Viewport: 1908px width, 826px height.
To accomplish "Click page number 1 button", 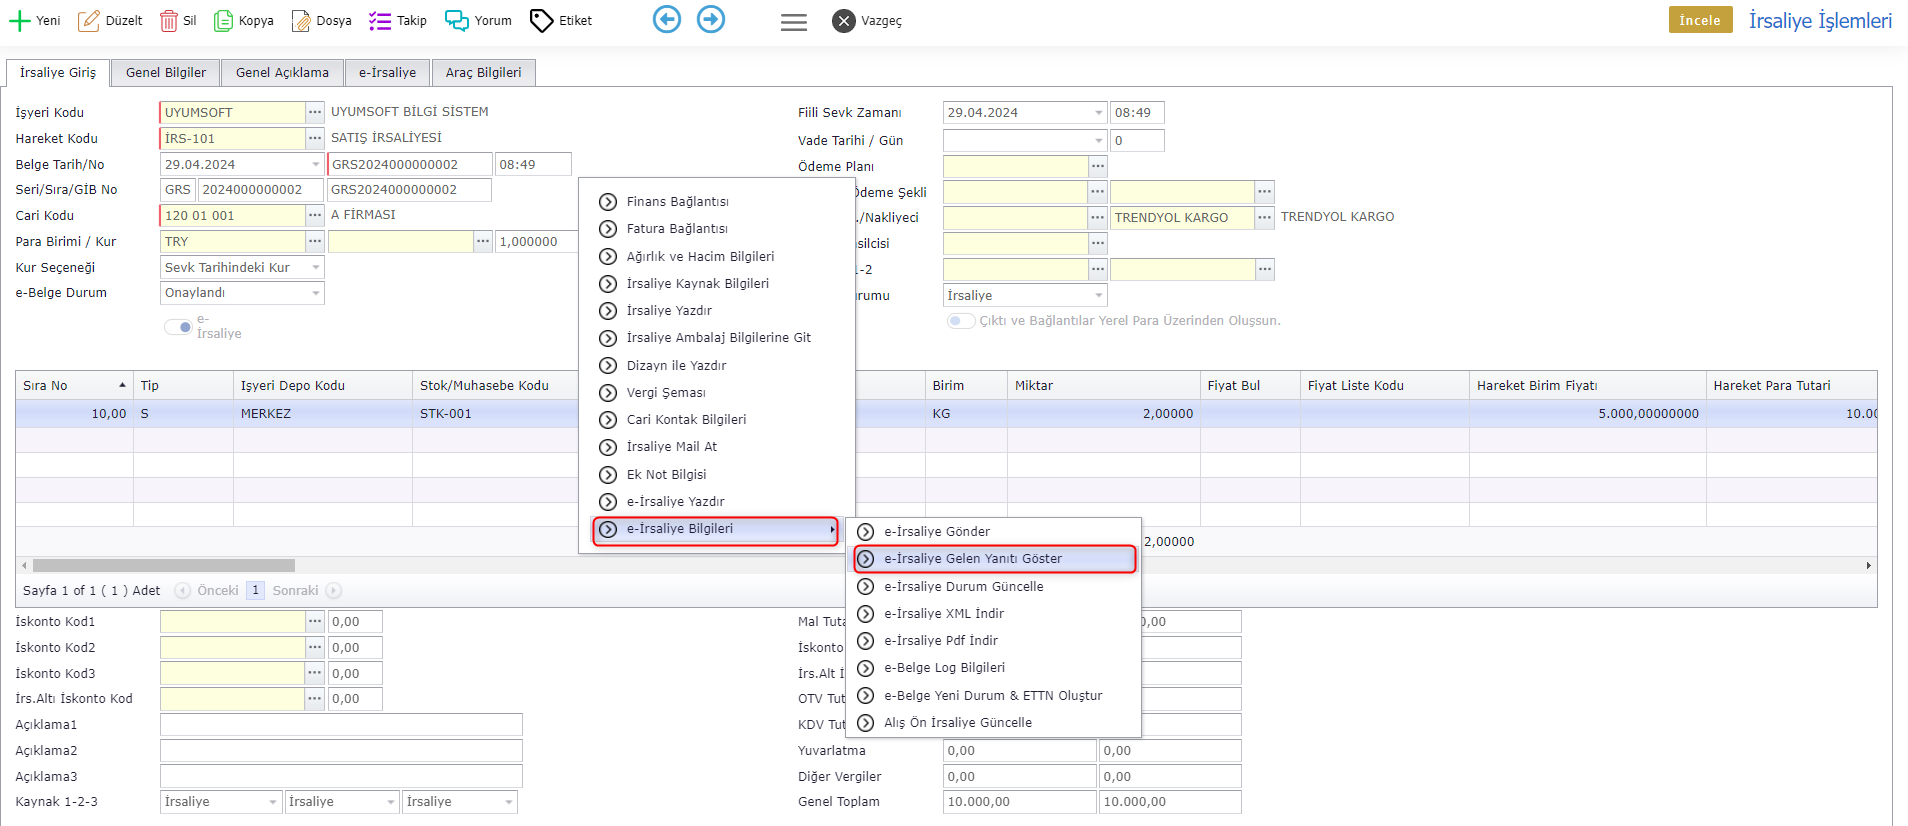I will 256,590.
